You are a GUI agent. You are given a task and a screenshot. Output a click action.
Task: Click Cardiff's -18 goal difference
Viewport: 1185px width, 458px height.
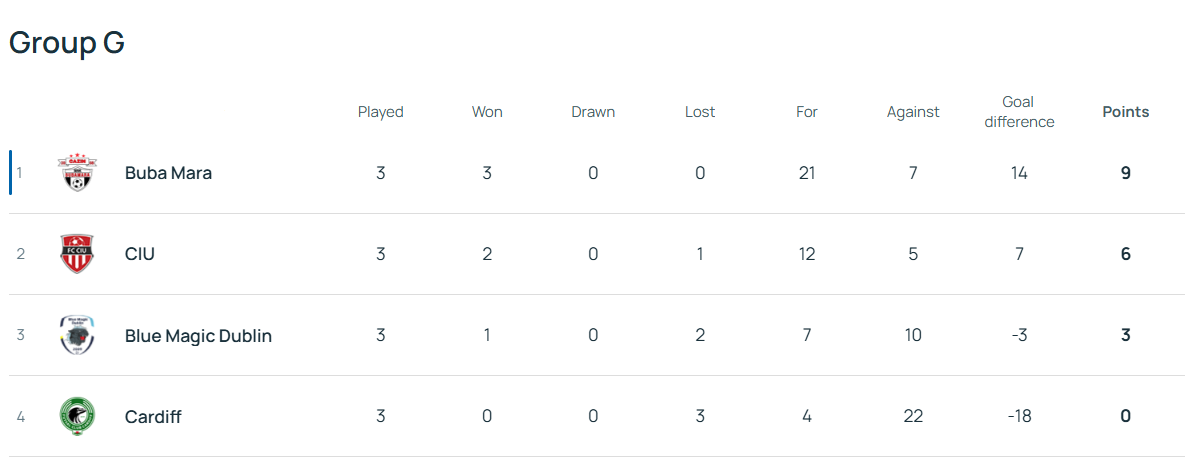click(x=1019, y=416)
